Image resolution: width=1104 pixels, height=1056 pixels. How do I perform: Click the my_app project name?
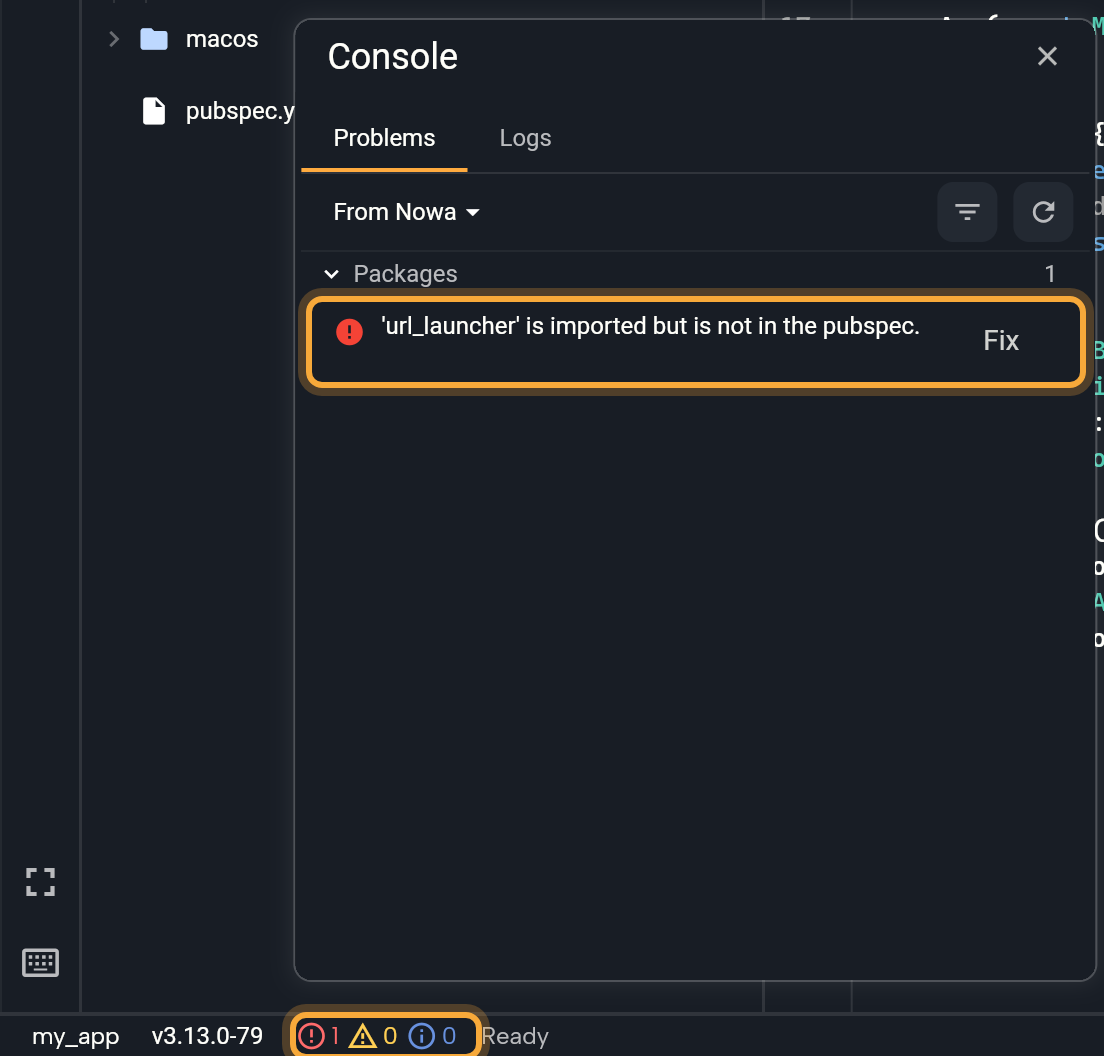pos(75,1036)
